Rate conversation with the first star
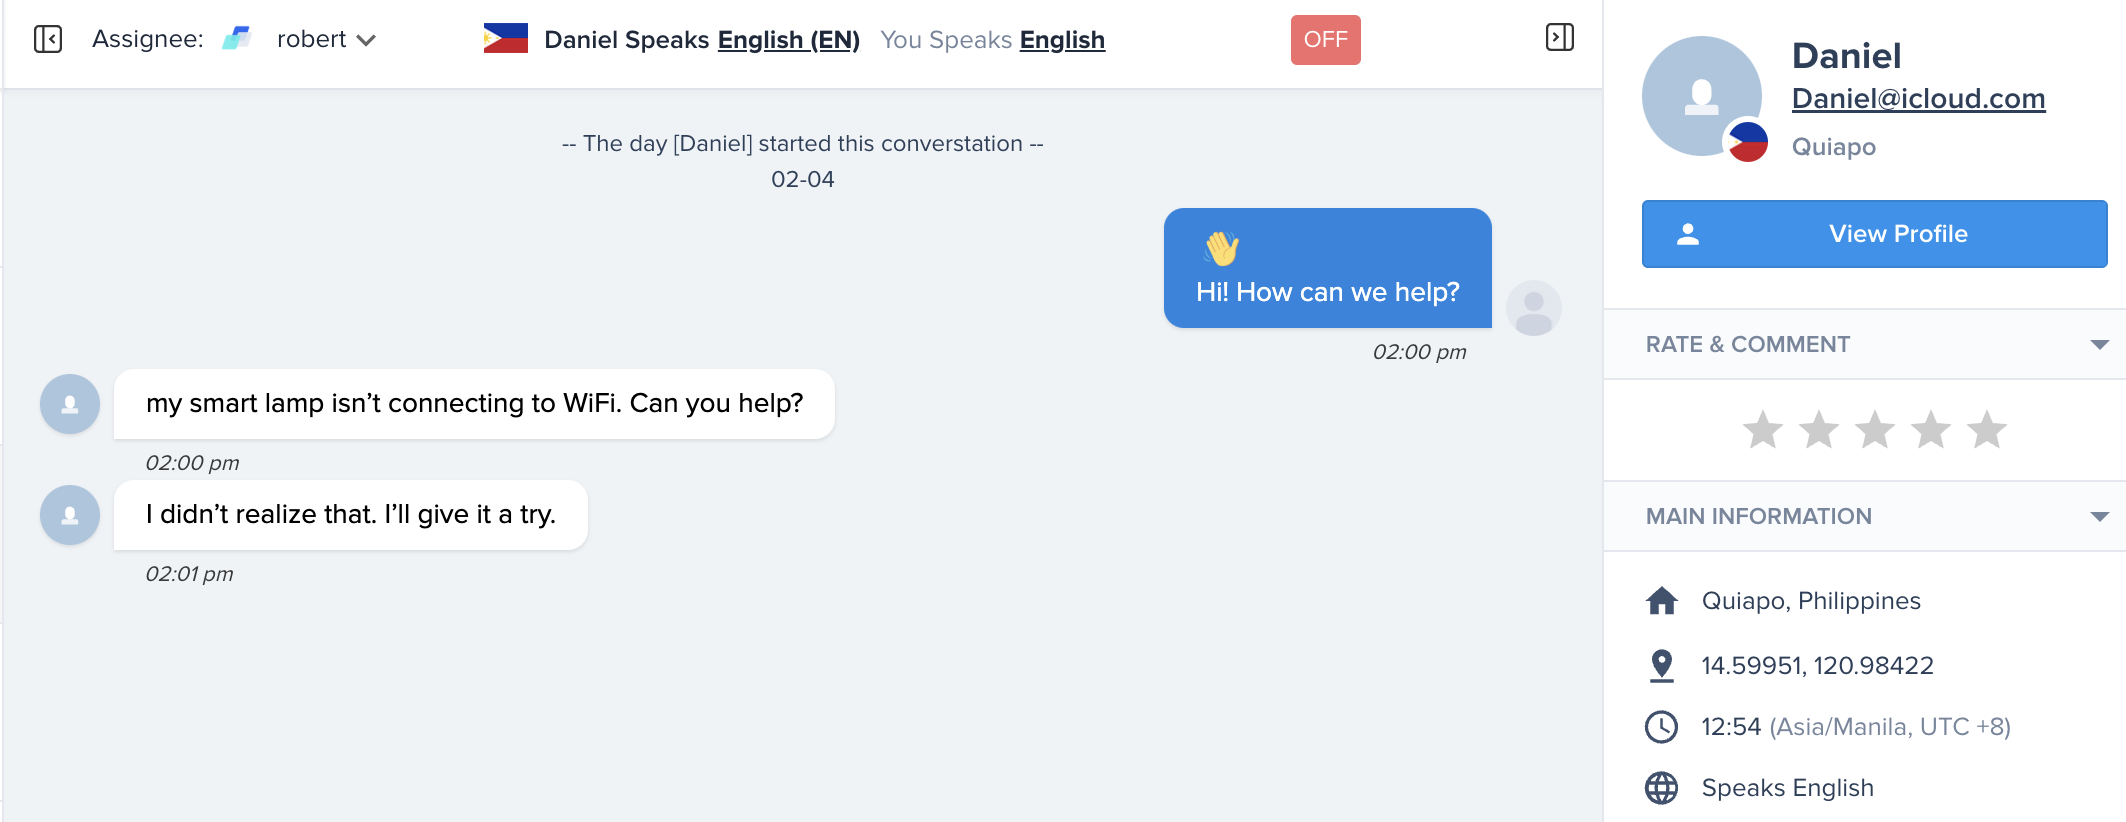This screenshot has width=2126, height=822. [x=1762, y=430]
